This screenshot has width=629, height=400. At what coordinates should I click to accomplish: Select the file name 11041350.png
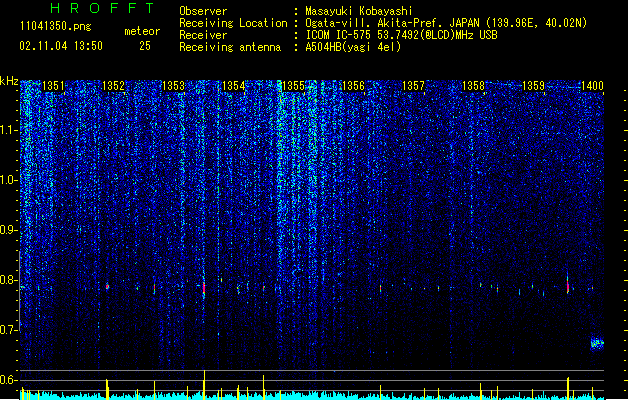point(56,27)
